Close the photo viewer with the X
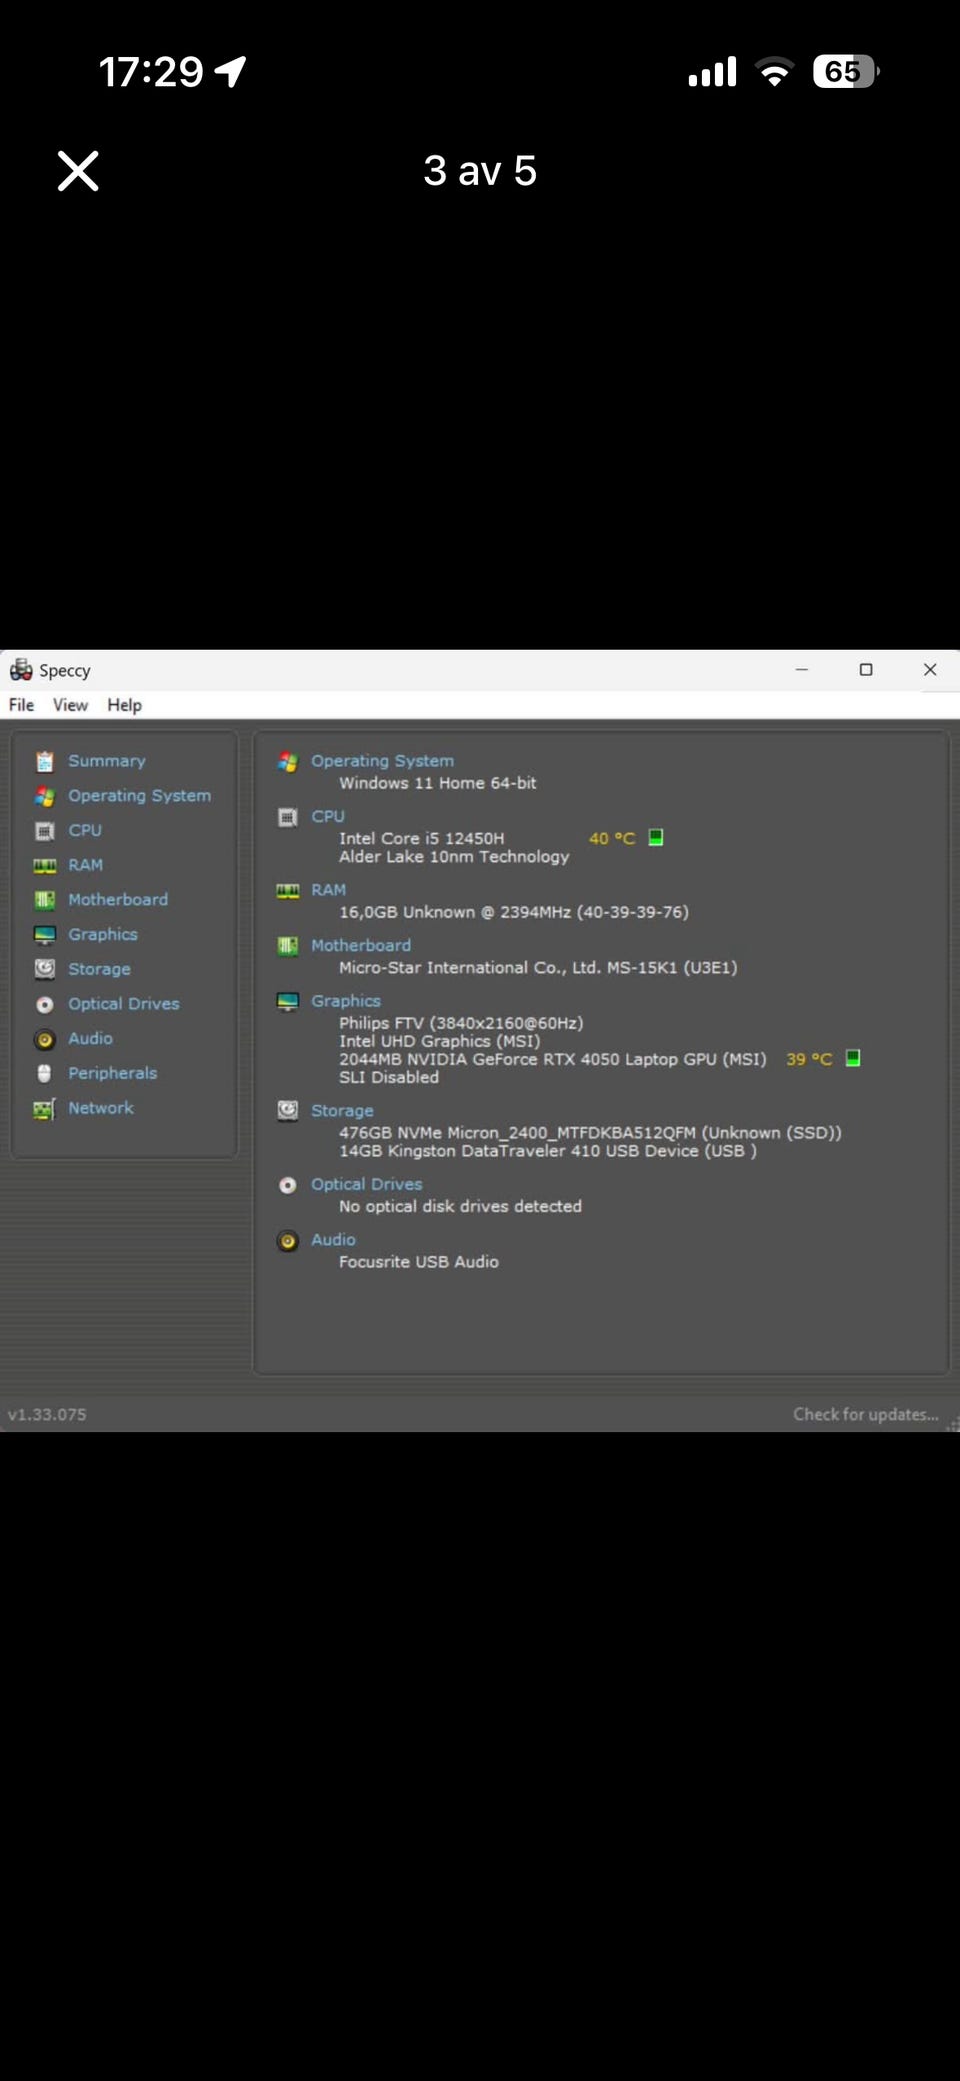 tap(78, 171)
